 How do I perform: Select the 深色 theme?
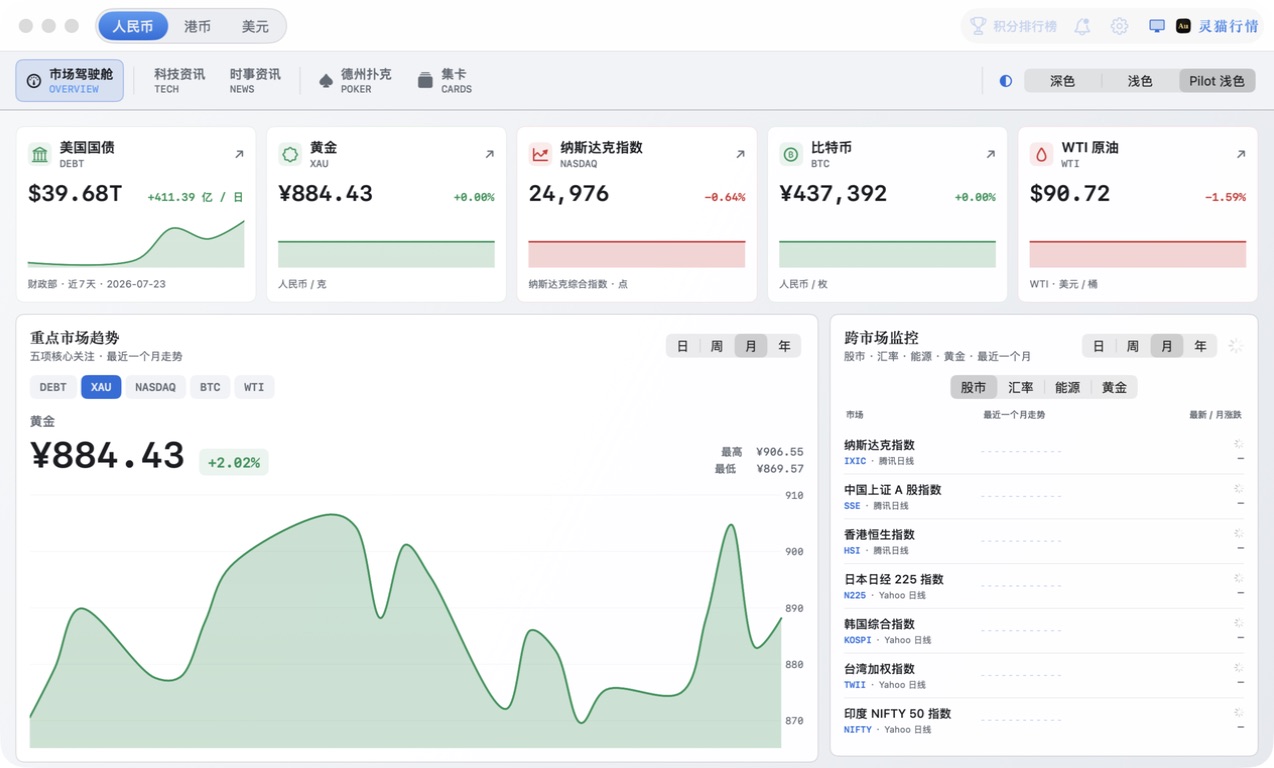pyautogui.click(x=1062, y=81)
